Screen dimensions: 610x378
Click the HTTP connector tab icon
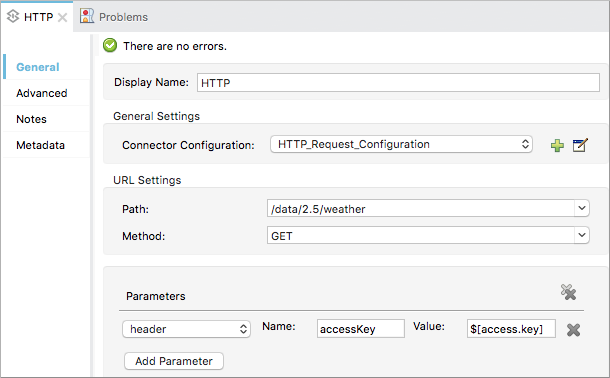(13, 17)
